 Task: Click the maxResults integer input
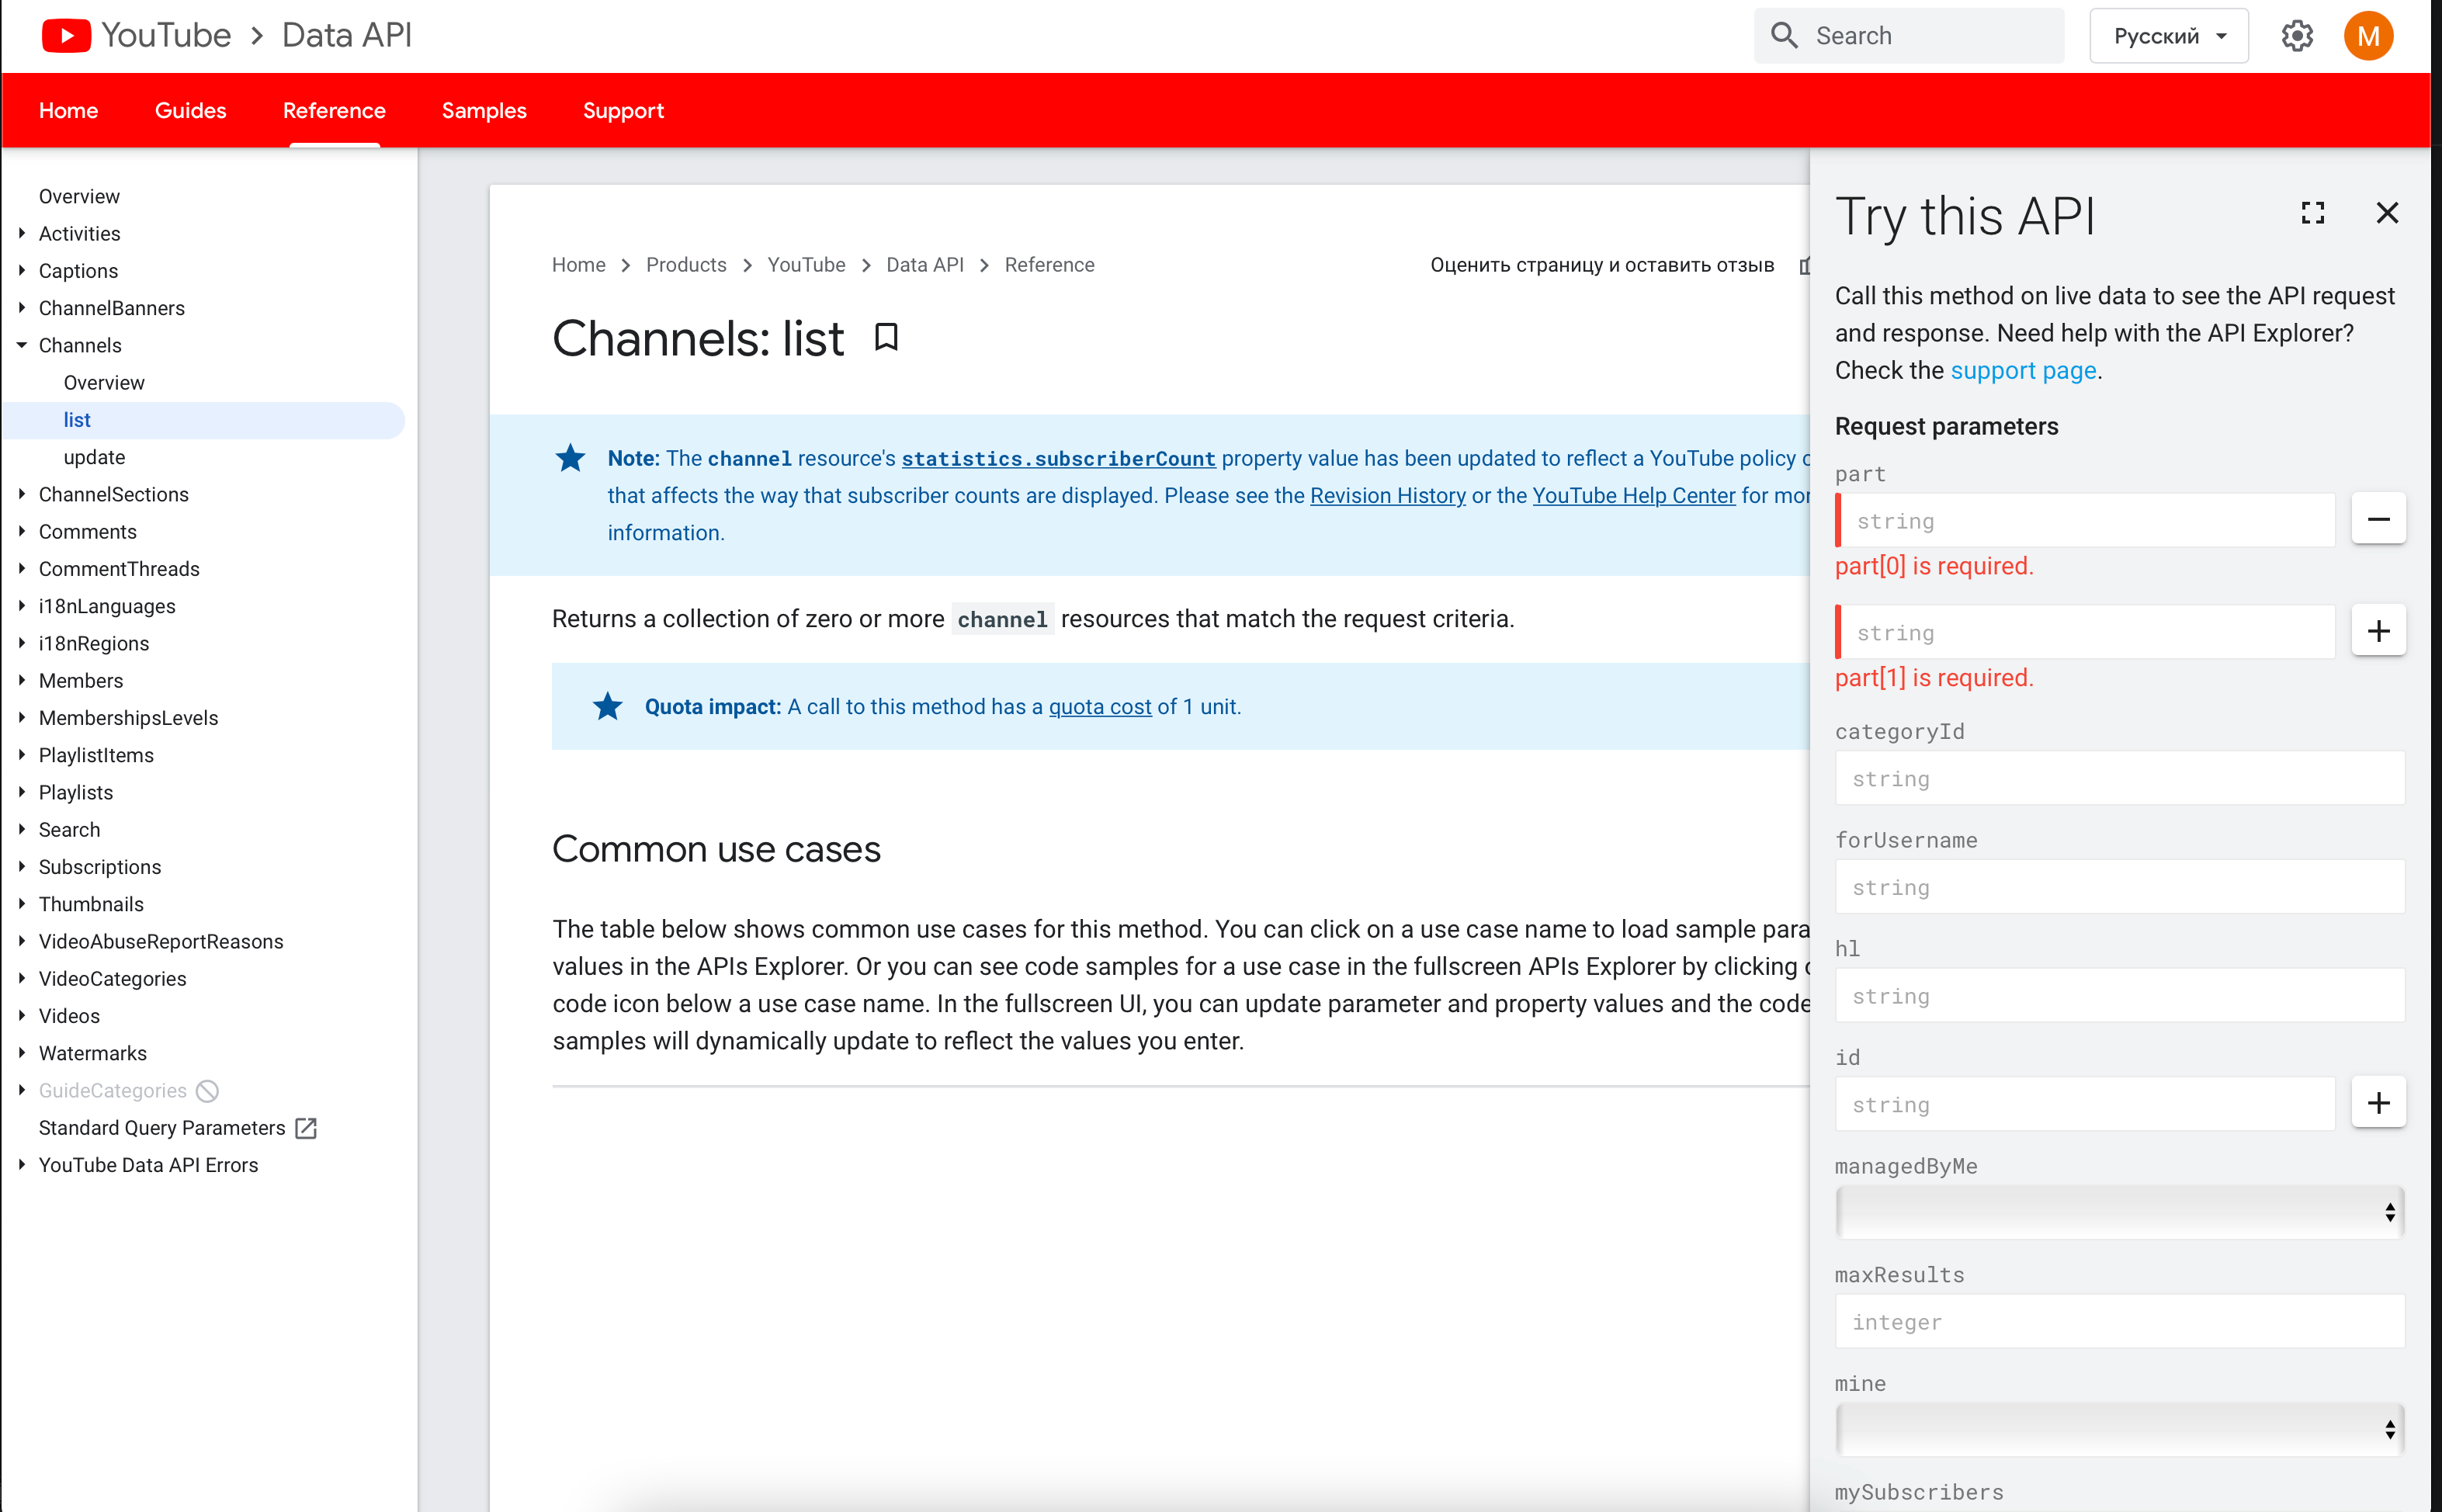pyautogui.click(x=2119, y=1322)
